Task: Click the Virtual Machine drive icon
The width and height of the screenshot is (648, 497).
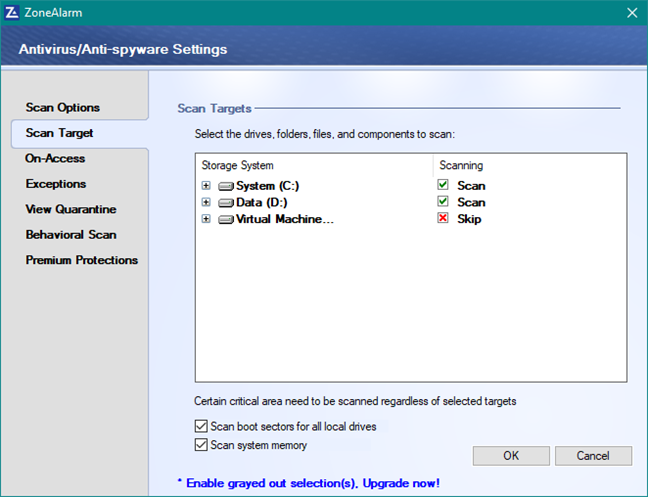Action: tap(226, 219)
